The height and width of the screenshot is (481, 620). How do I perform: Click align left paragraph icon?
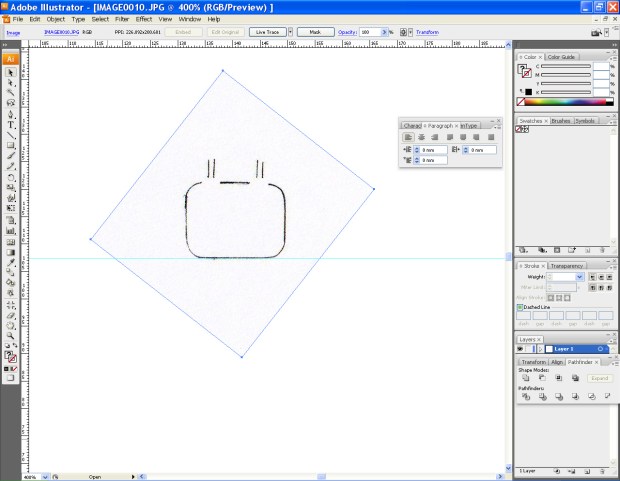point(408,137)
